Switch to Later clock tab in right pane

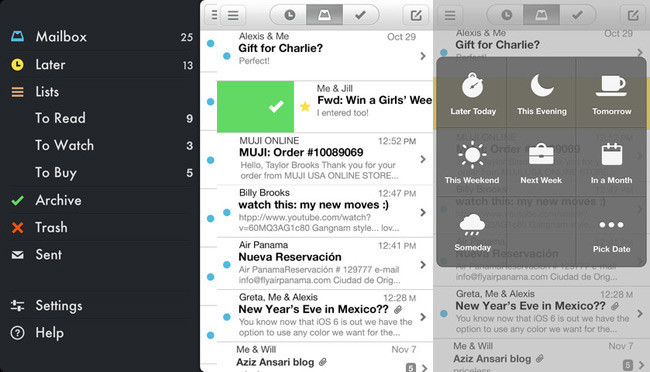click(x=506, y=15)
